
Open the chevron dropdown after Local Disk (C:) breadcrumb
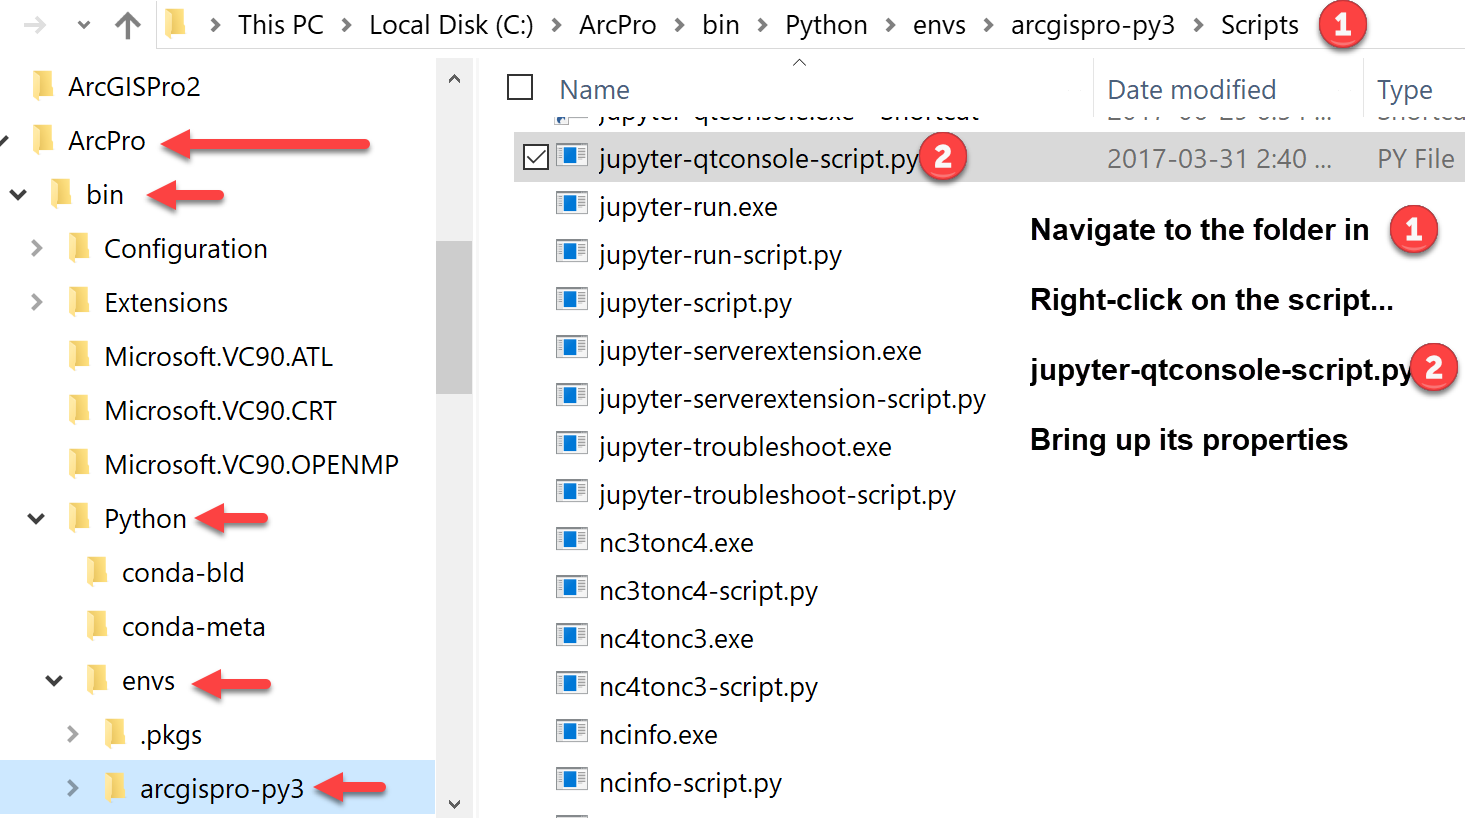click(x=557, y=25)
